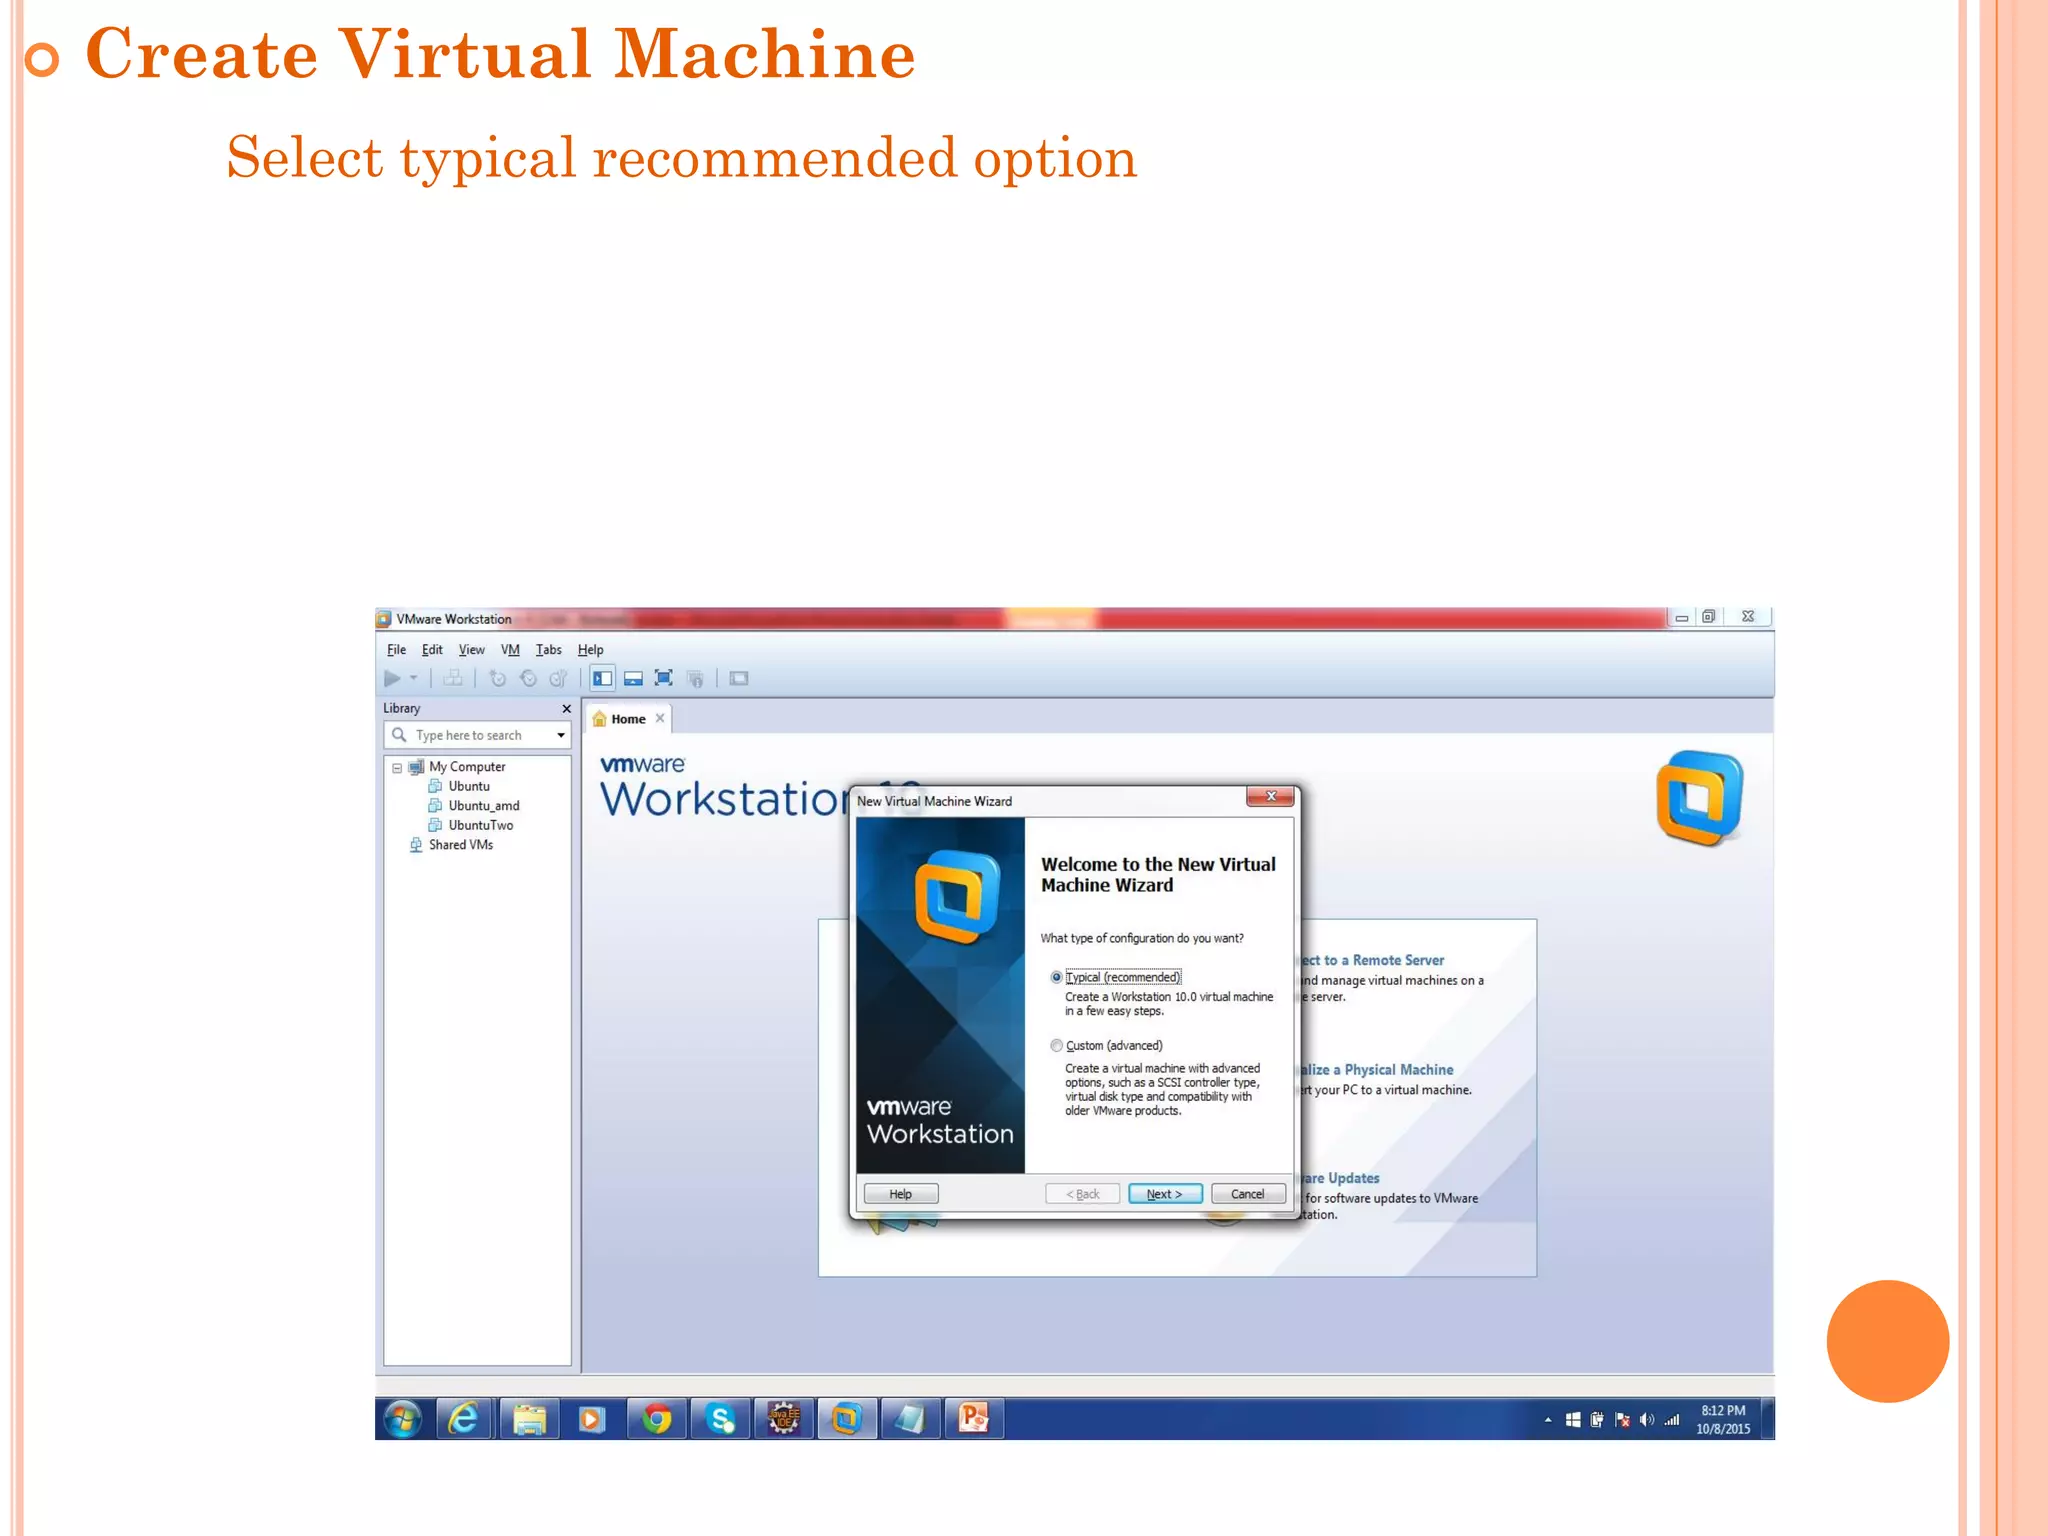Viewport: 2048px width, 1536px height.
Task: Open the Edit menu
Action: point(432,650)
